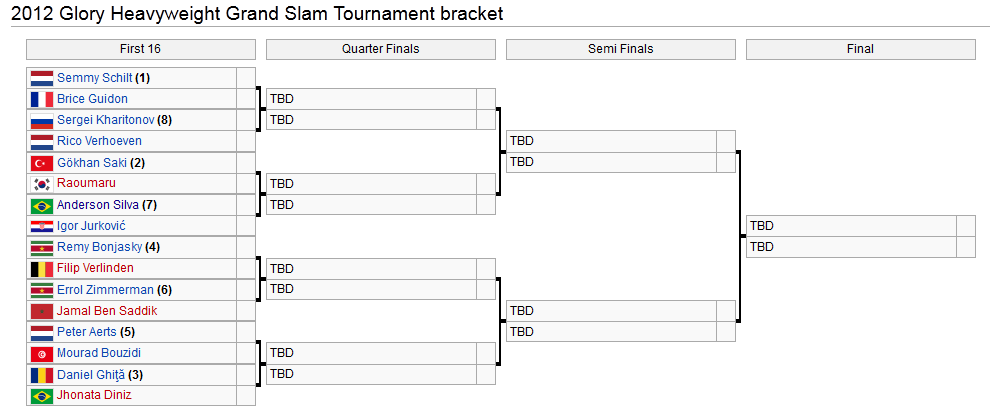Click the Russian flag beside Sergei Kharitonov
990x414 pixels.
[x=41, y=120]
